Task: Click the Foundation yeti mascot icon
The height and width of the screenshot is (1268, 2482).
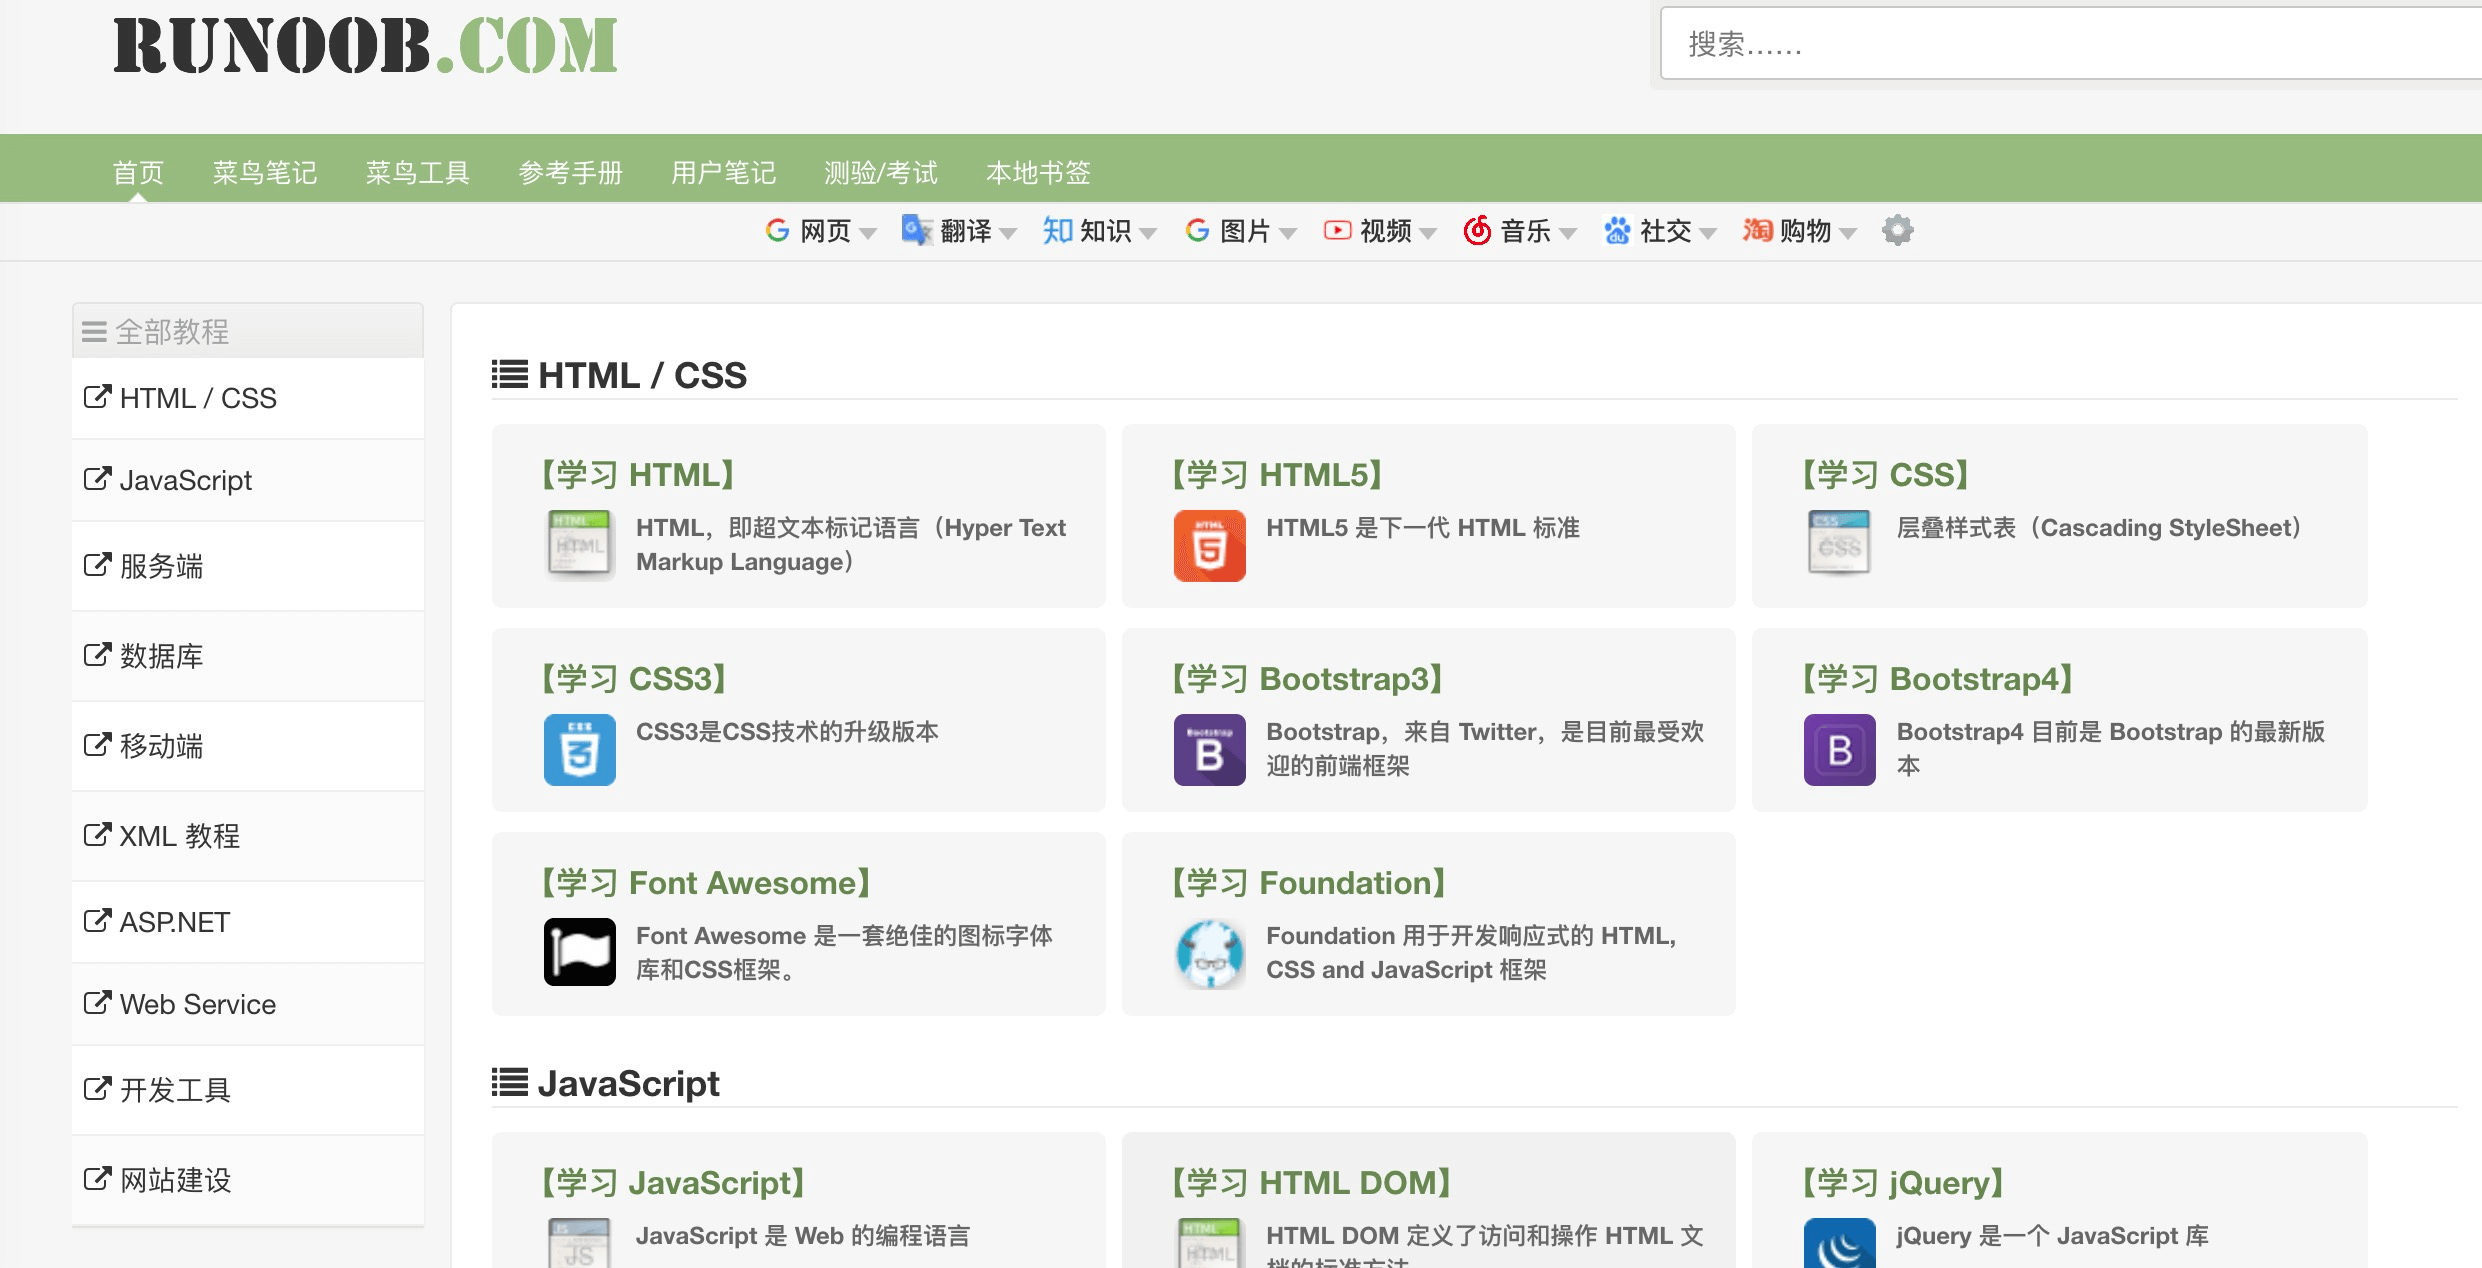Action: tap(1209, 954)
